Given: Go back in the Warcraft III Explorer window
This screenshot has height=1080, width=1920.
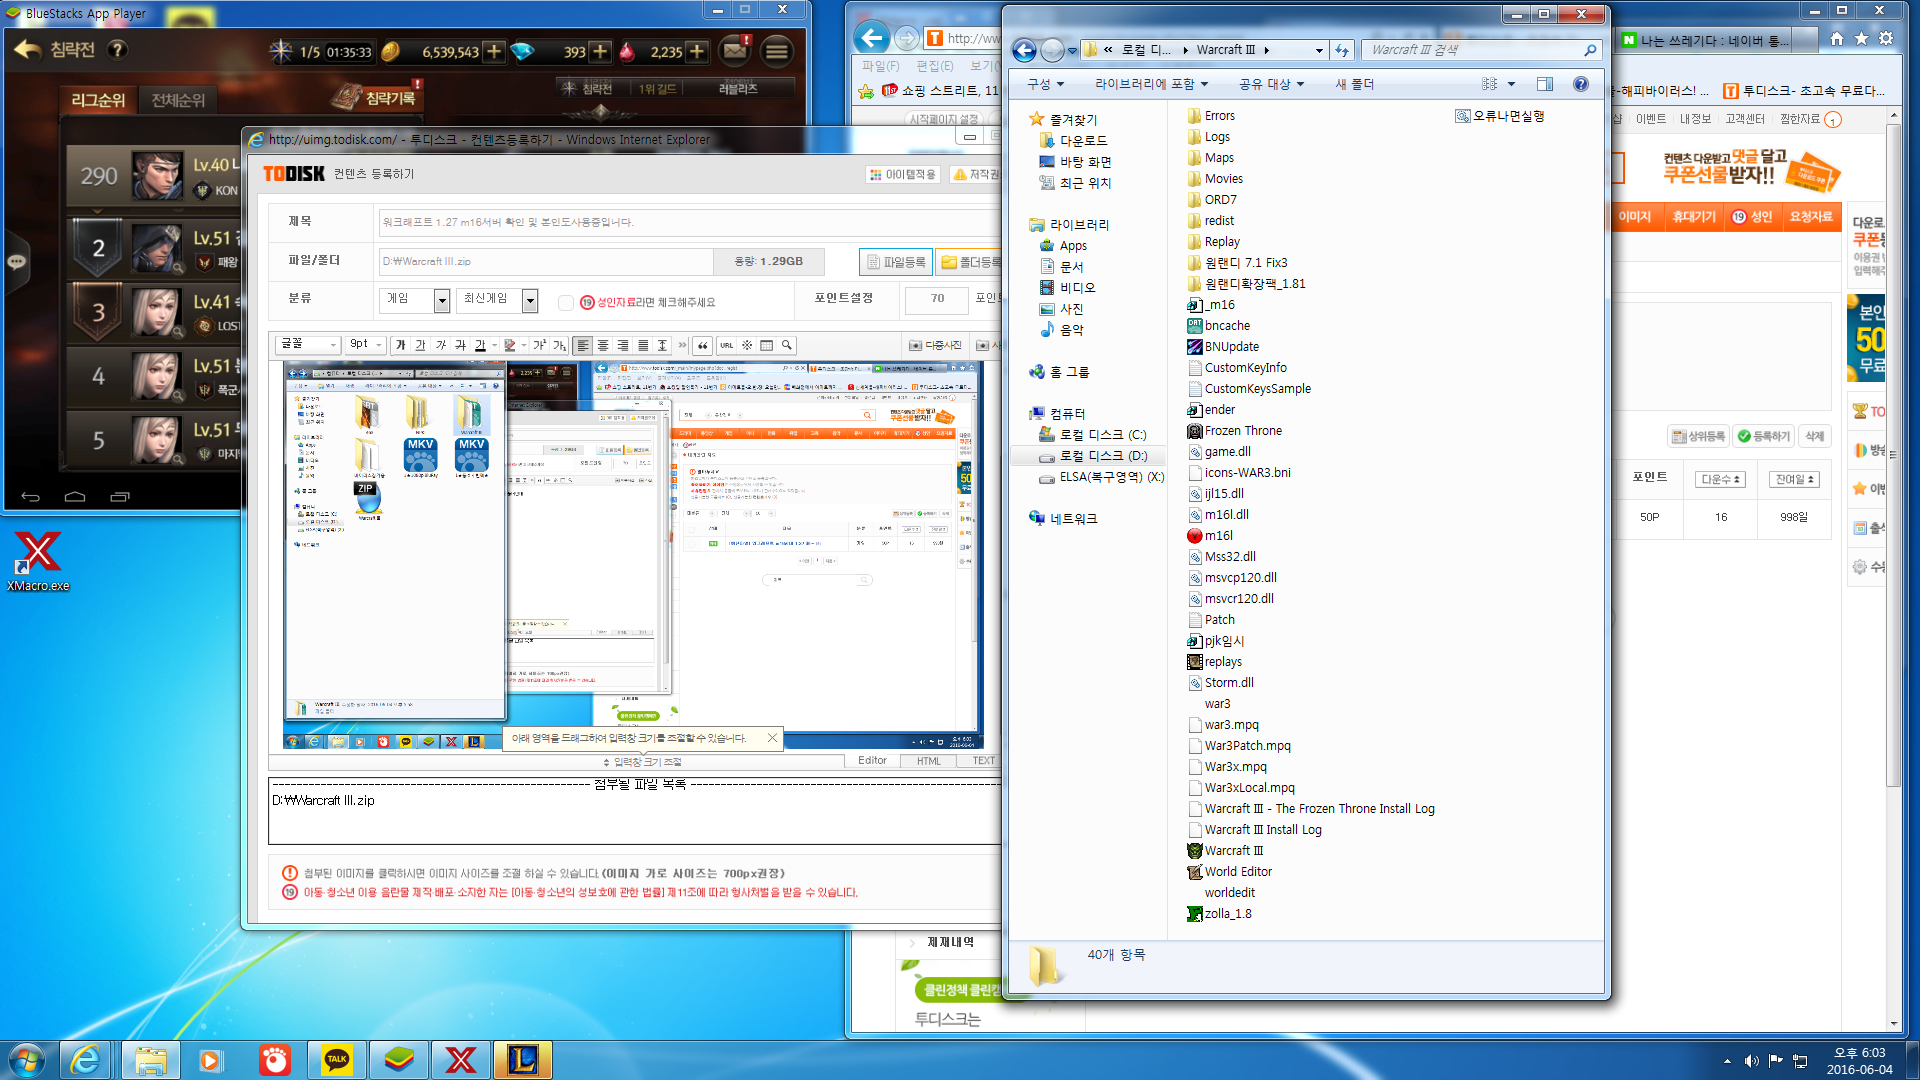Looking at the screenshot, I should 1024,50.
